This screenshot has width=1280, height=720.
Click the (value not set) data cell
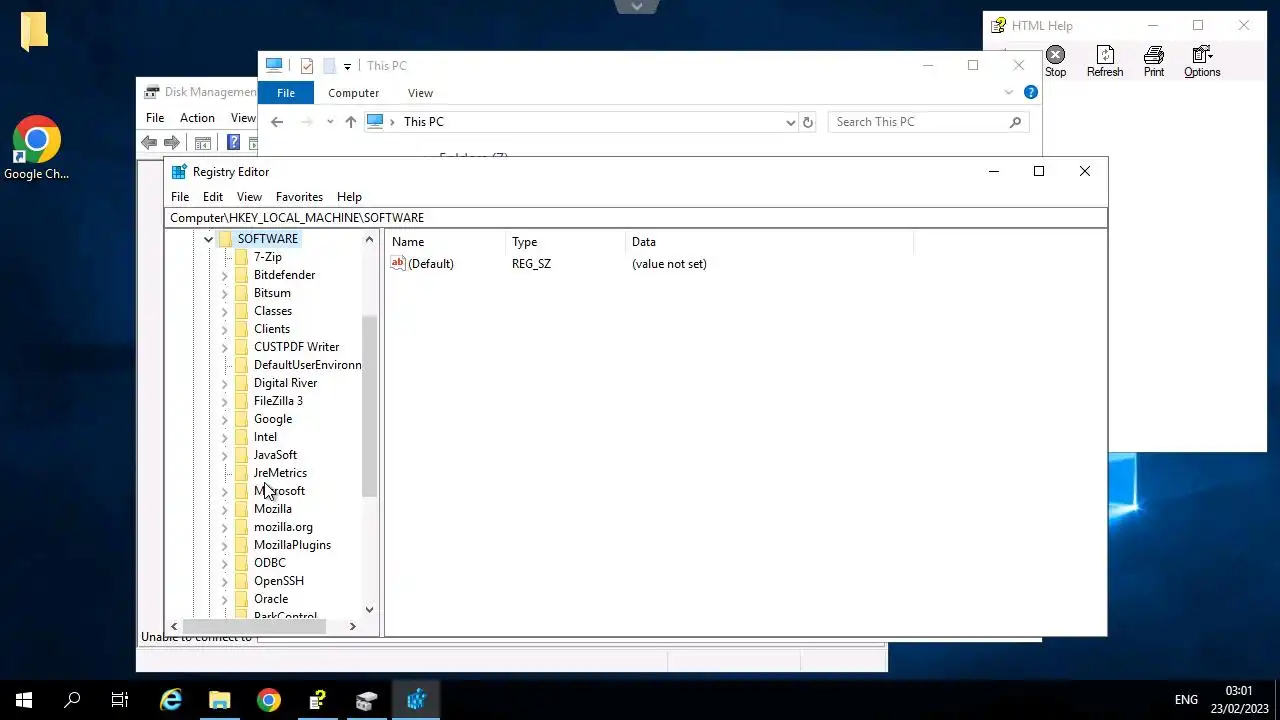[669, 264]
